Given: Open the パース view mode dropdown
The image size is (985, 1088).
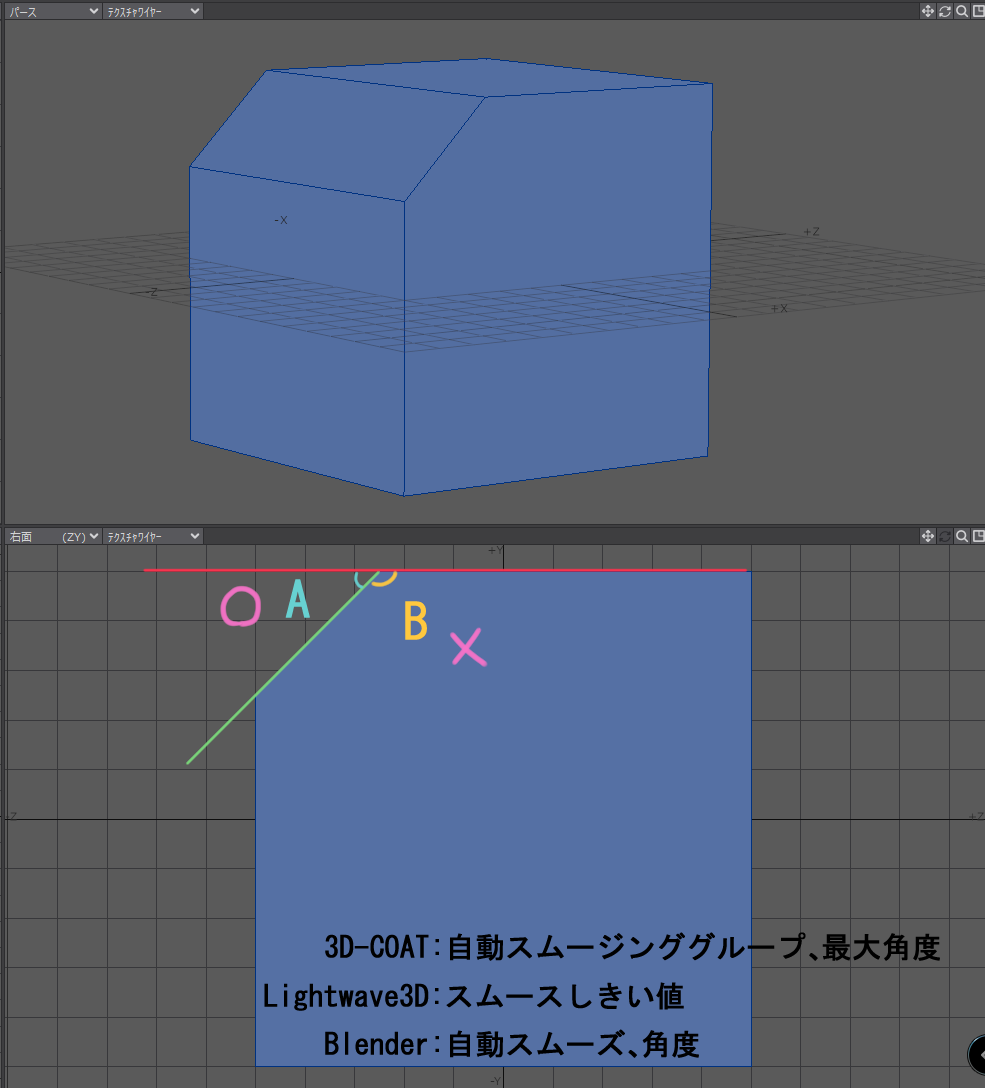Looking at the screenshot, I should [x=50, y=11].
